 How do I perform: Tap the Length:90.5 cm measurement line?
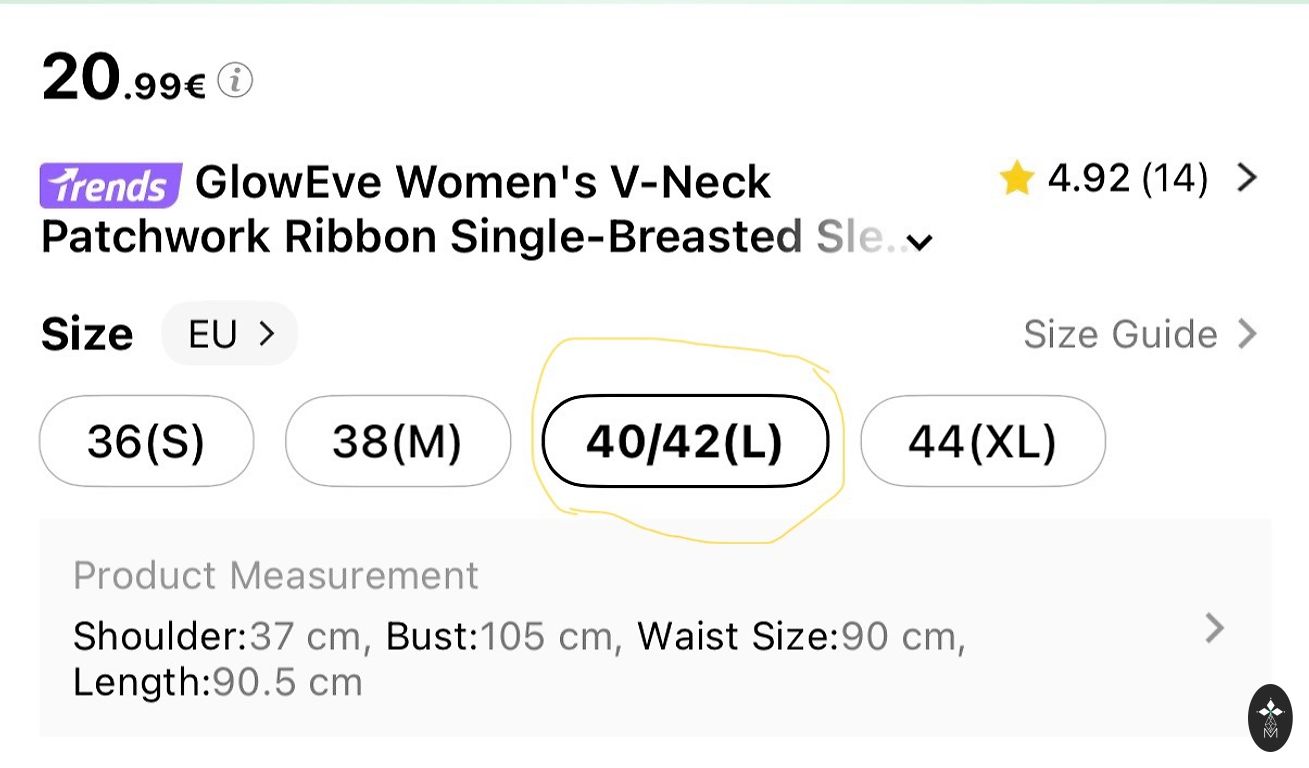[x=217, y=682]
